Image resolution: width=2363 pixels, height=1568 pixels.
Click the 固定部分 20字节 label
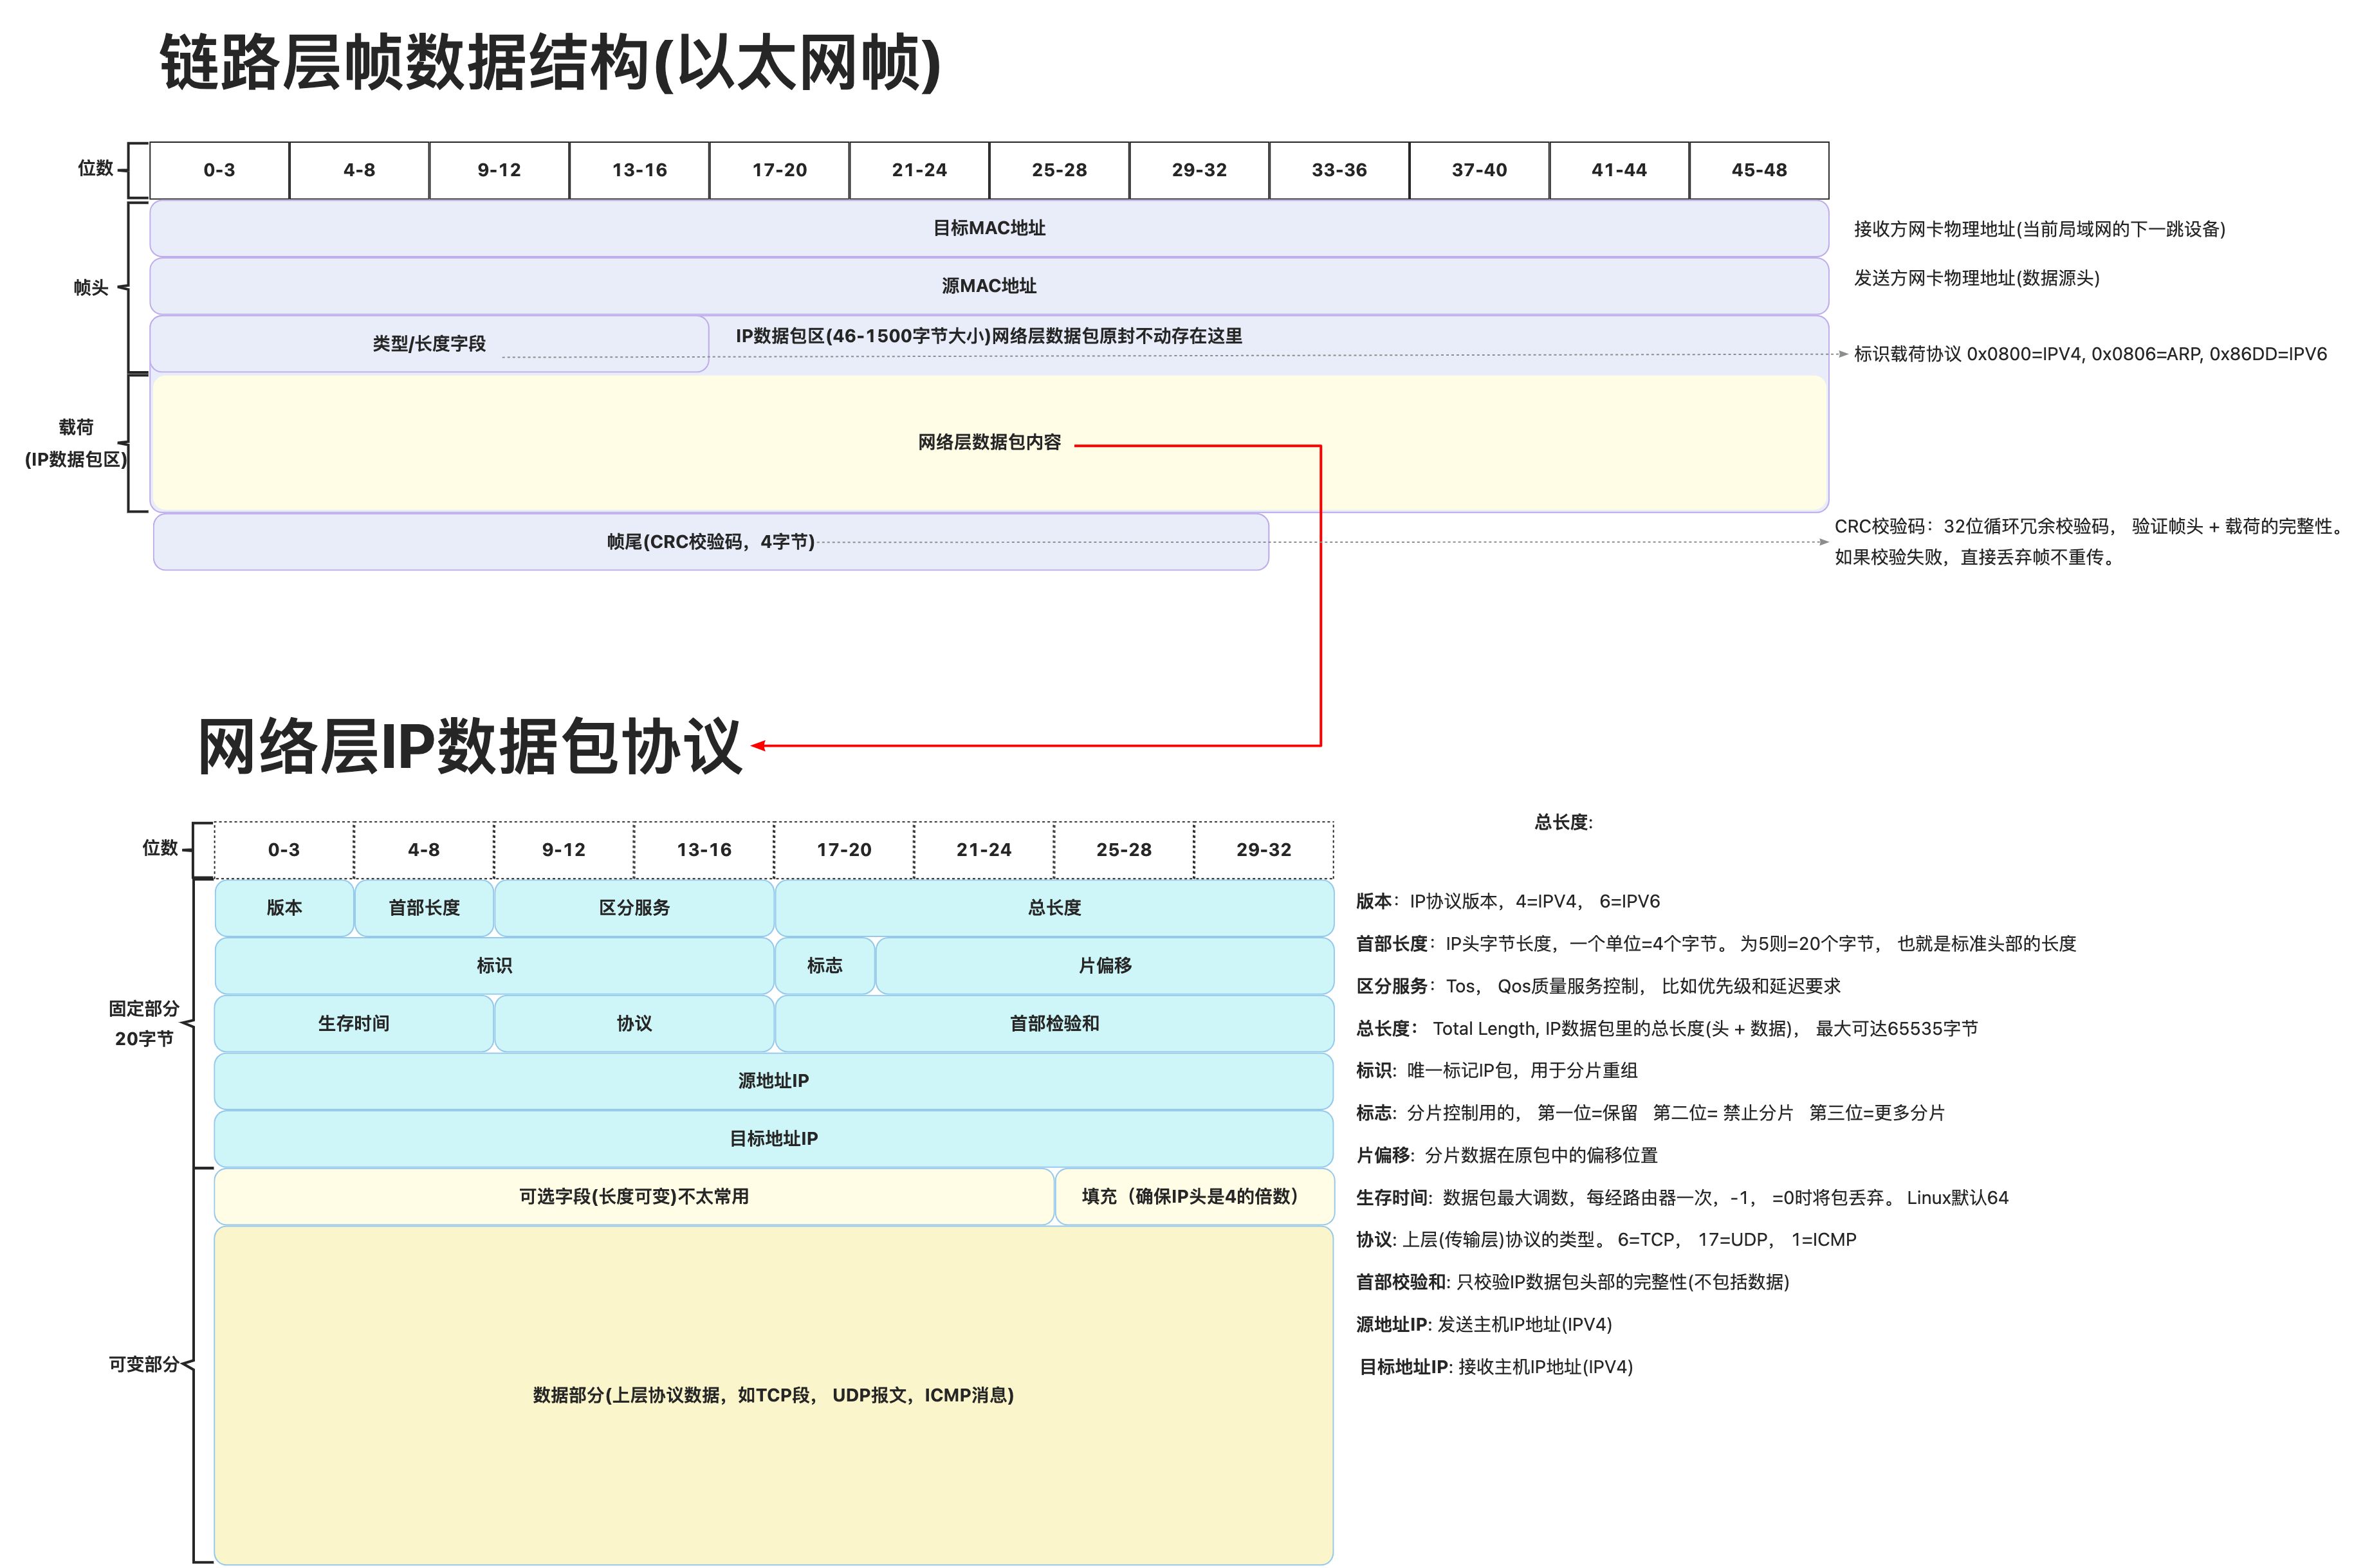(x=144, y=1024)
